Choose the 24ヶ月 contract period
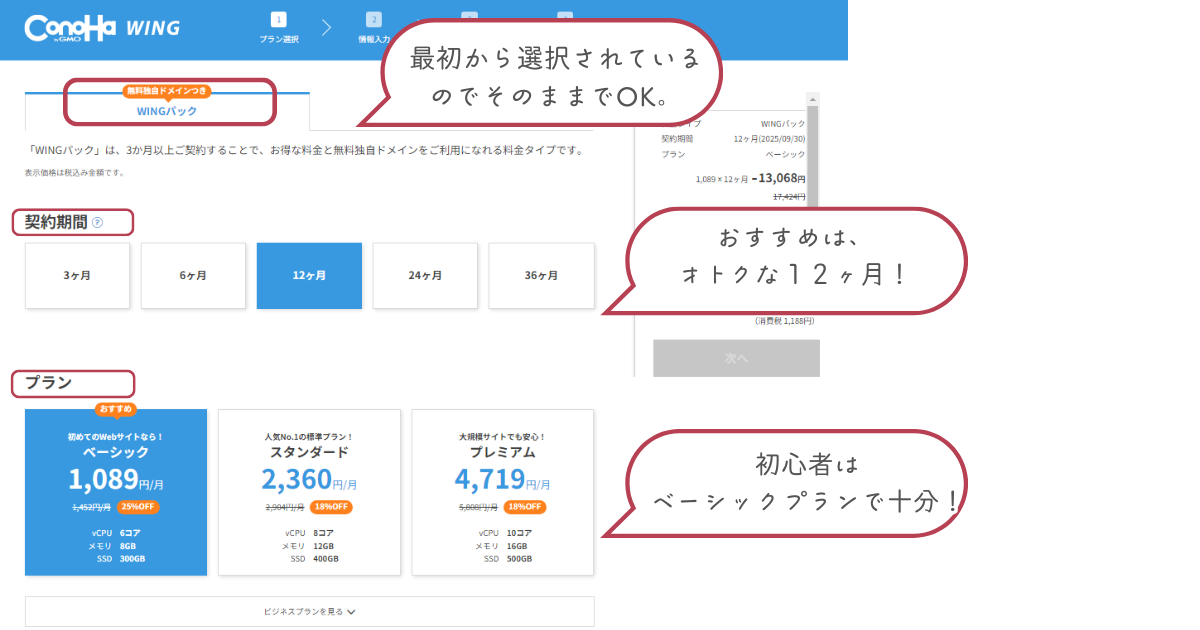Image resolution: width=1200 pixels, height=630 pixels. 425,275
